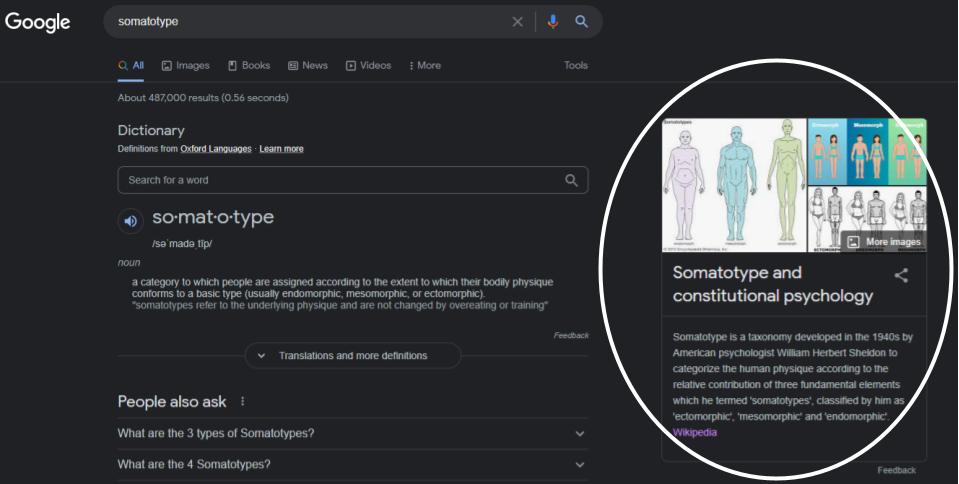Switch to the News tab
Screen dimensions: 959x484
pos(308,65)
